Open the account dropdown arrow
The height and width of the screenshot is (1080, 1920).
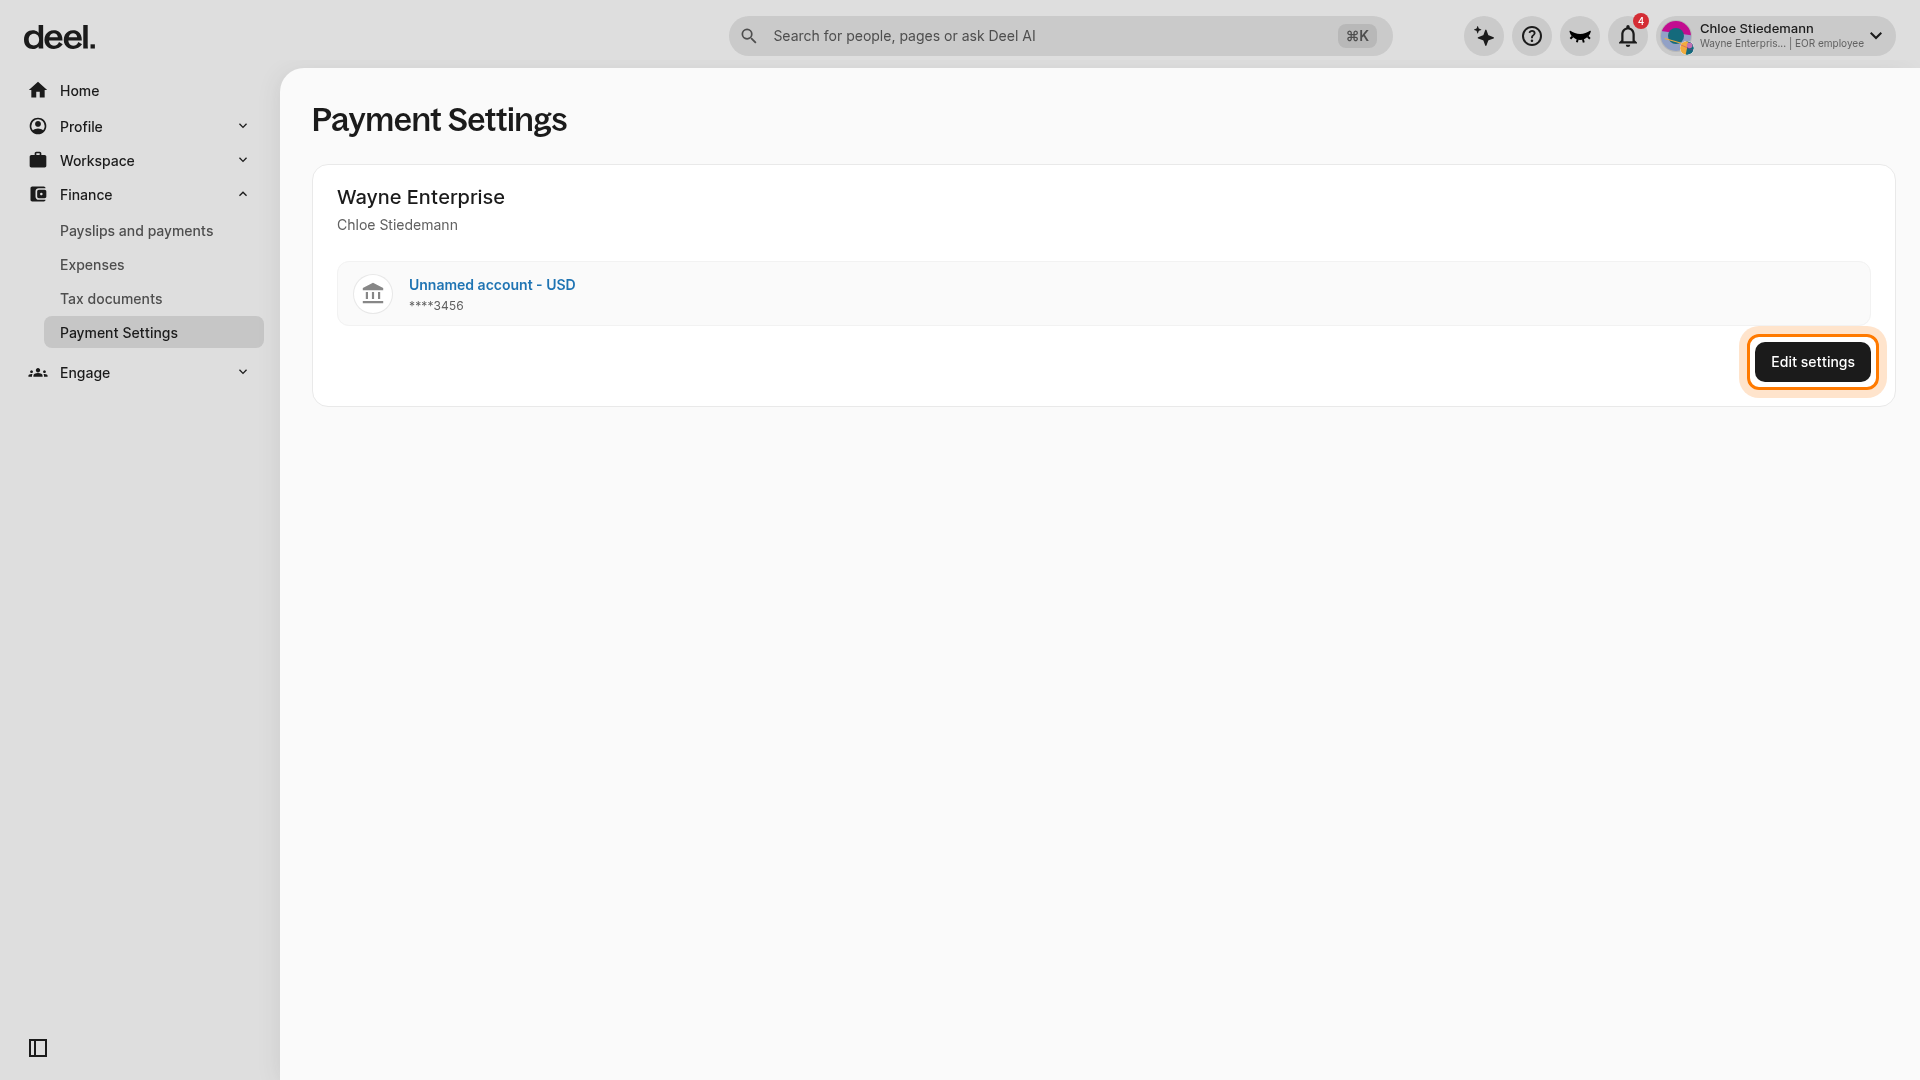click(1876, 36)
